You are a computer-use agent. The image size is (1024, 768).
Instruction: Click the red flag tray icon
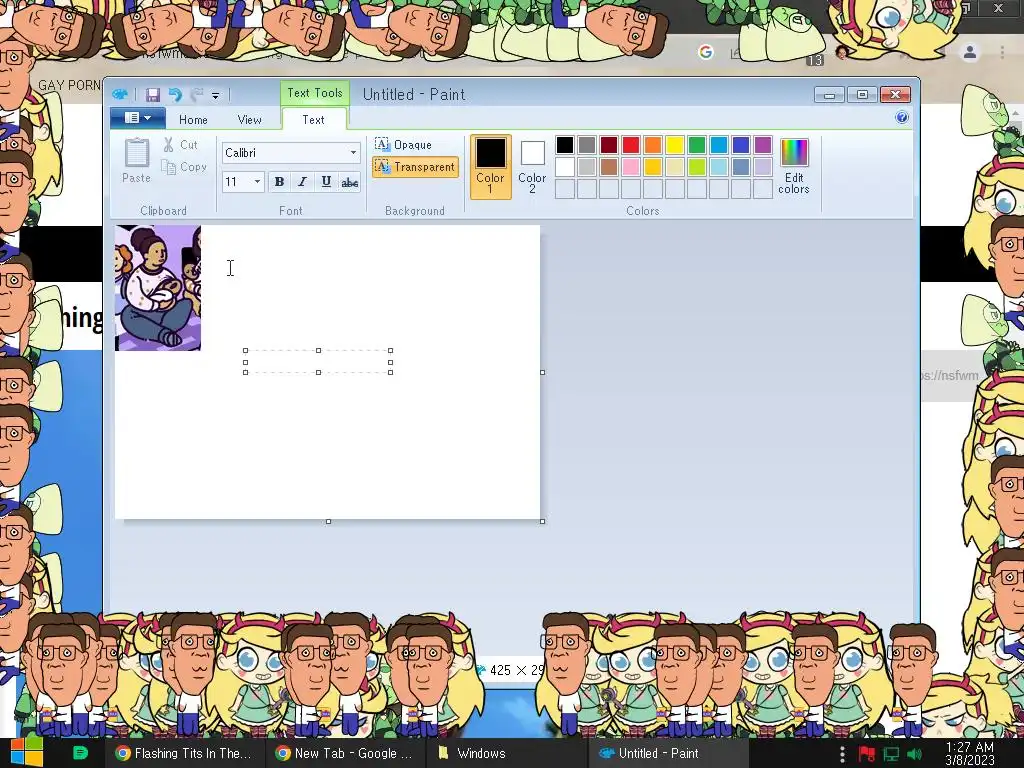point(867,754)
